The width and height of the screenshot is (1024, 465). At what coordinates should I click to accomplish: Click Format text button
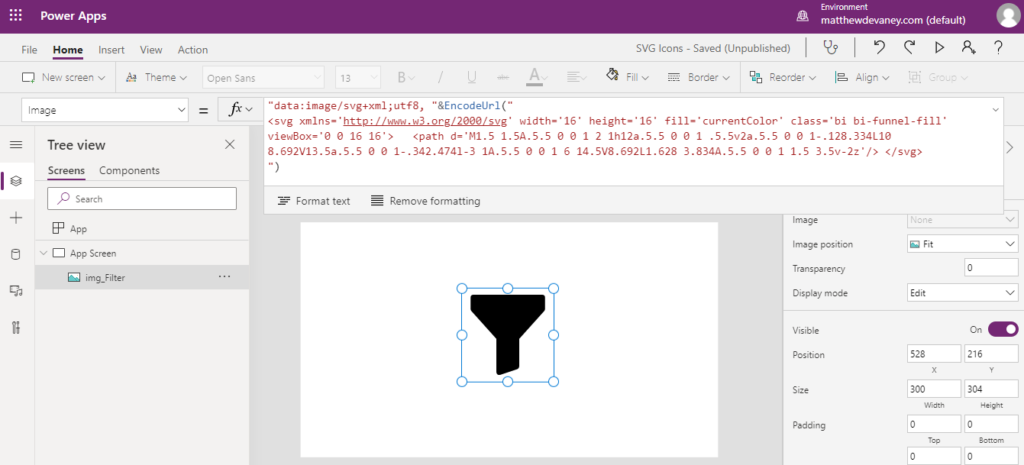313,201
